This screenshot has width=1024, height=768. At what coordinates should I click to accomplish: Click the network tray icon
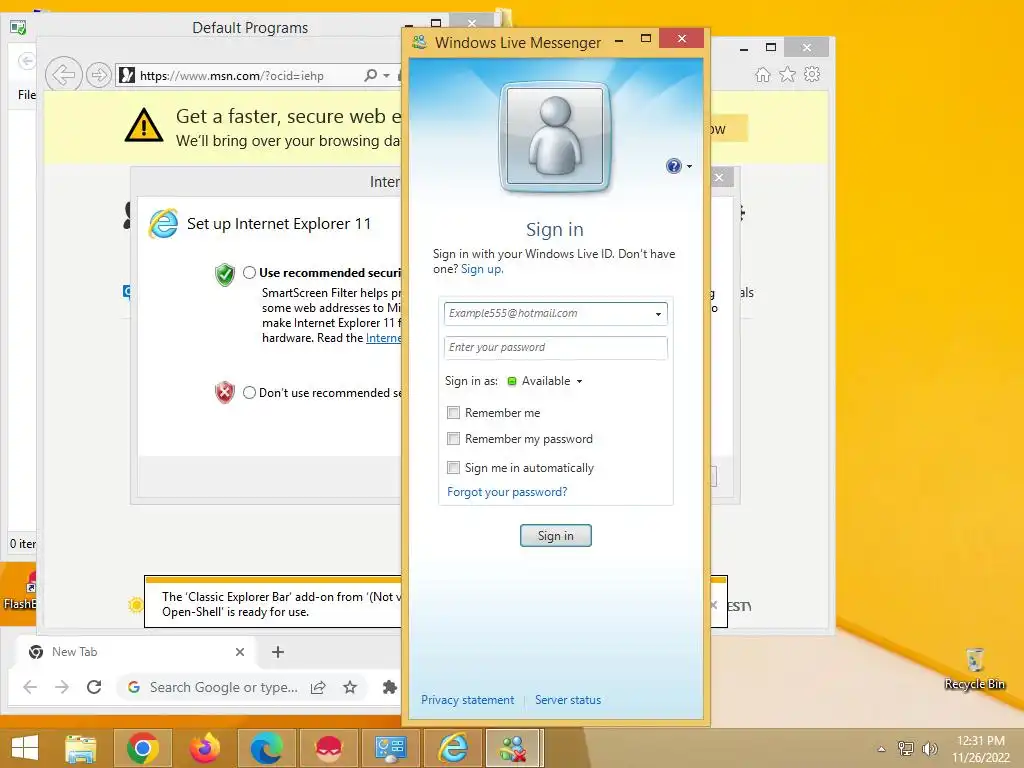point(905,748)
